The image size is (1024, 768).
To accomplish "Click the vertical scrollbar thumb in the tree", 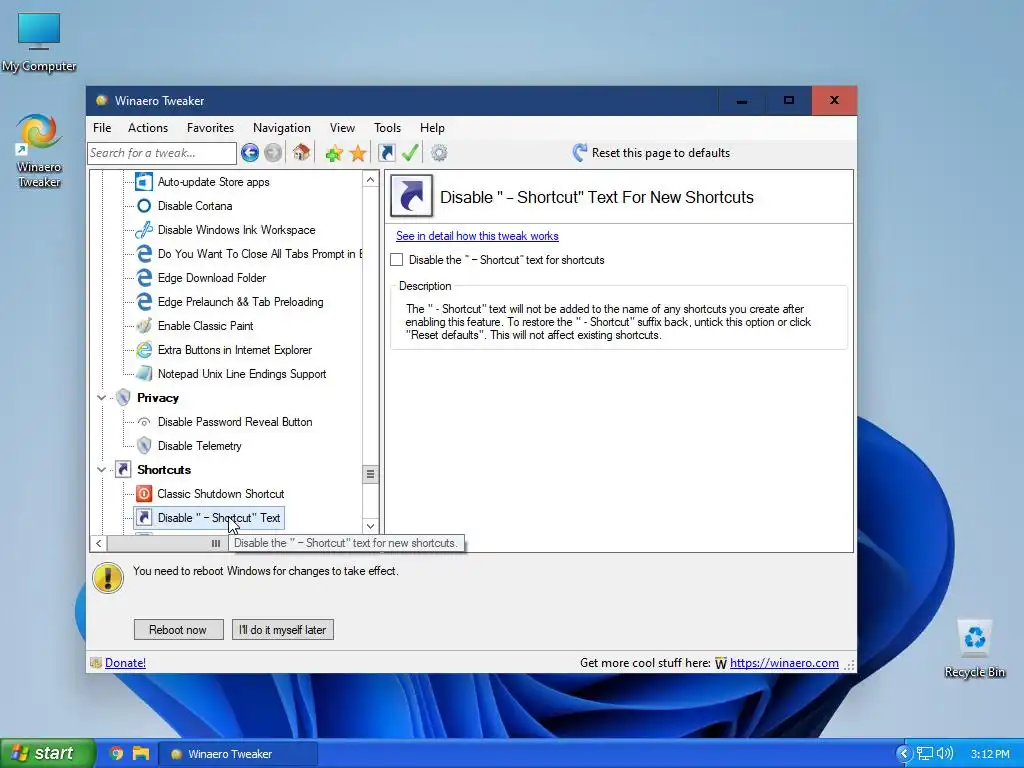I will click(x=370, y=474).
